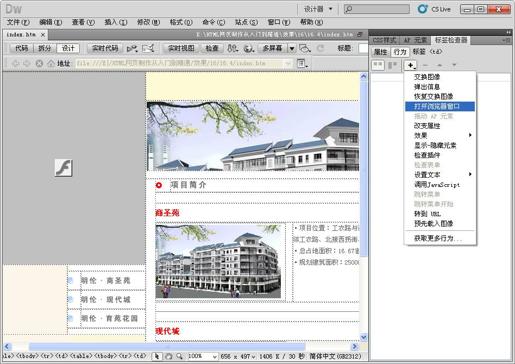Viewport: 515px width, 364px height.
Task: Click the restore document window icon
Action: coord(360,34)
